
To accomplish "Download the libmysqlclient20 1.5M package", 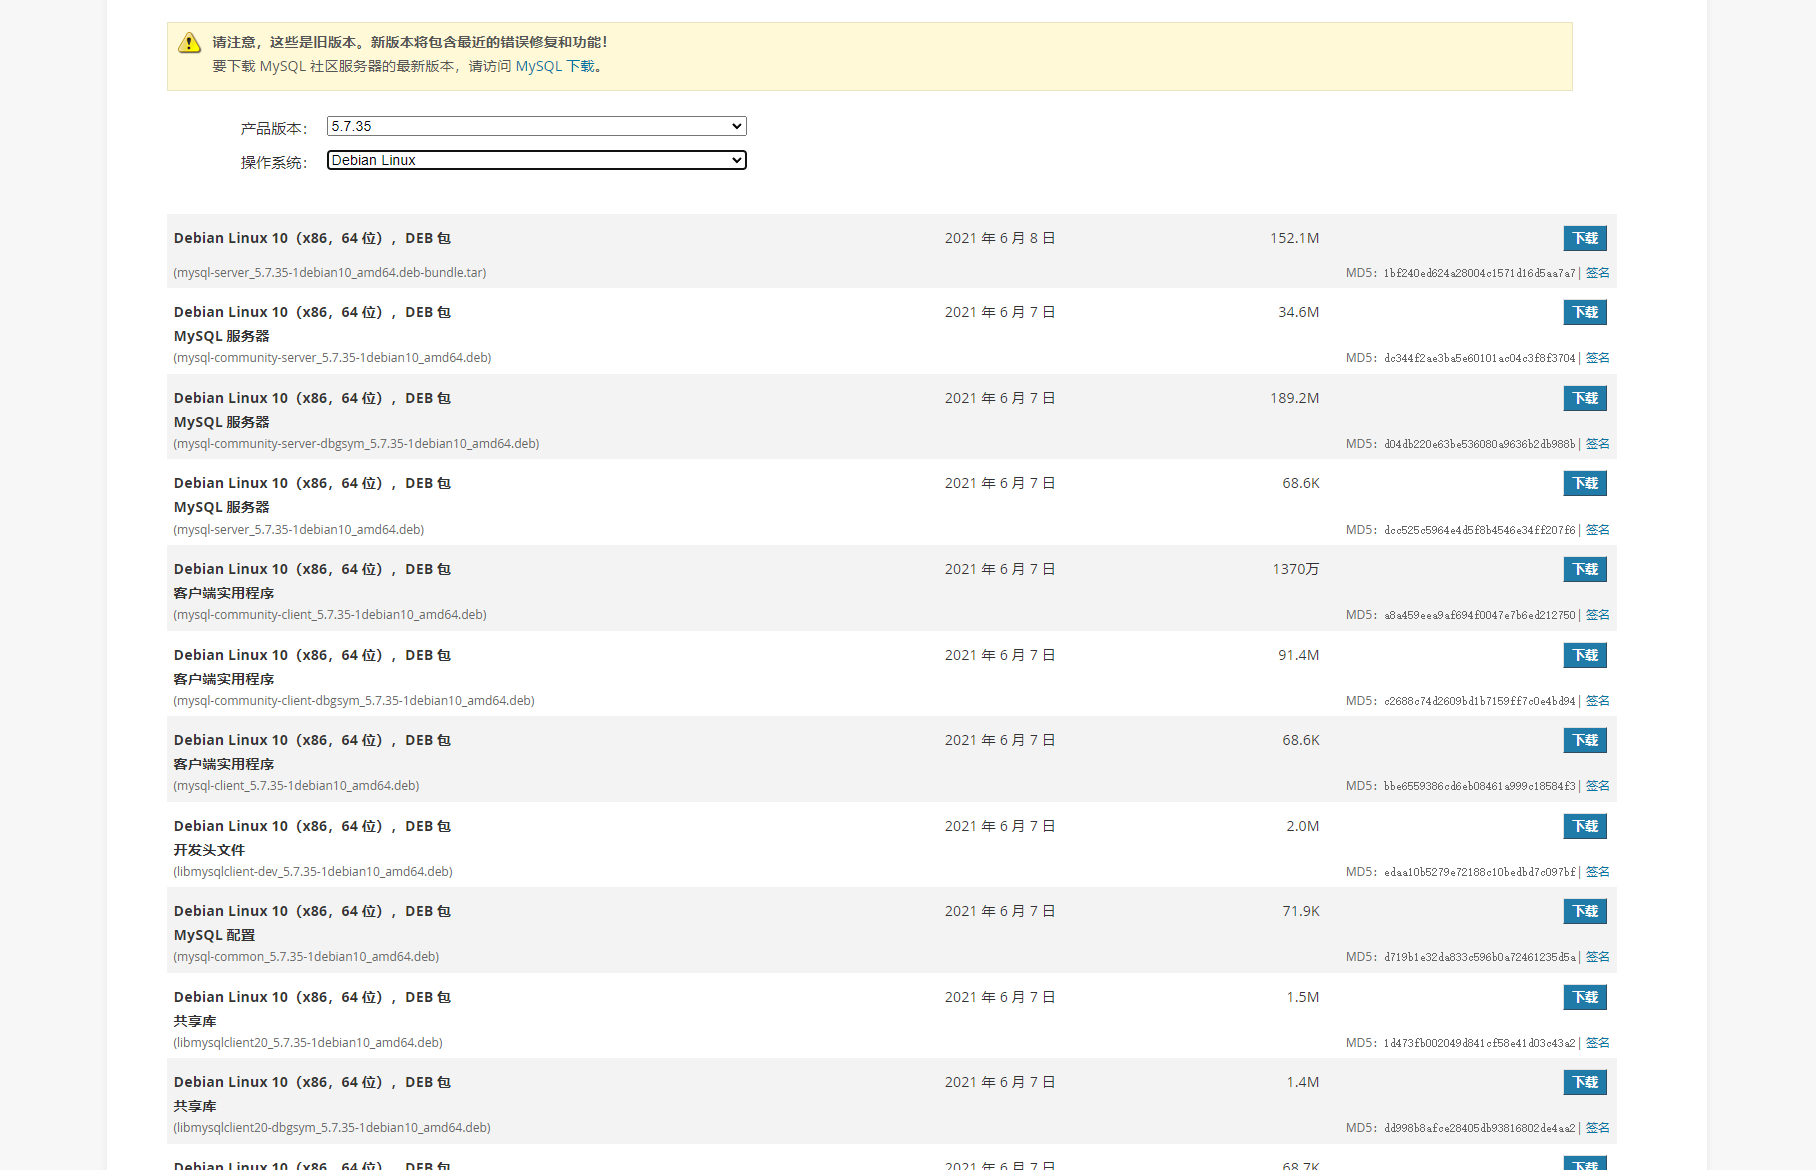I will (1585, 997).
